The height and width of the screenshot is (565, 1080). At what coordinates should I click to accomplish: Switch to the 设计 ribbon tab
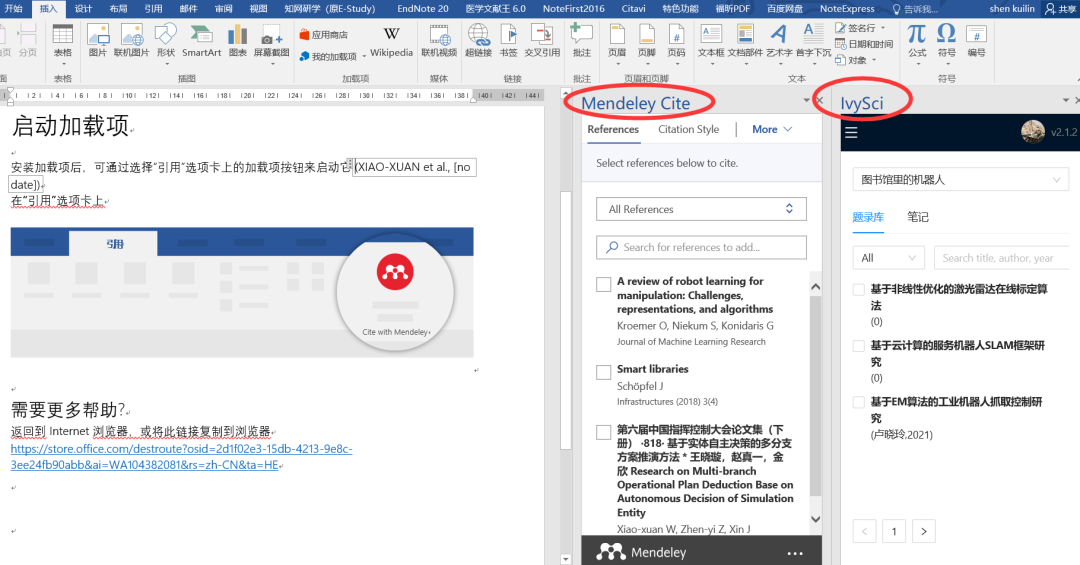[83, 8]
